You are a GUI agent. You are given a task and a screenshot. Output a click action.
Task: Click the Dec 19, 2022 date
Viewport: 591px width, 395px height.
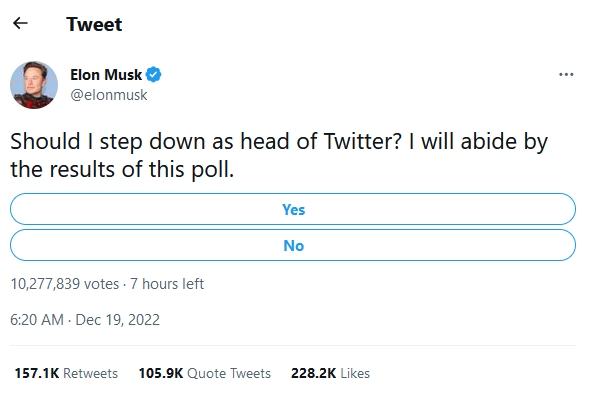coord(118,320)
